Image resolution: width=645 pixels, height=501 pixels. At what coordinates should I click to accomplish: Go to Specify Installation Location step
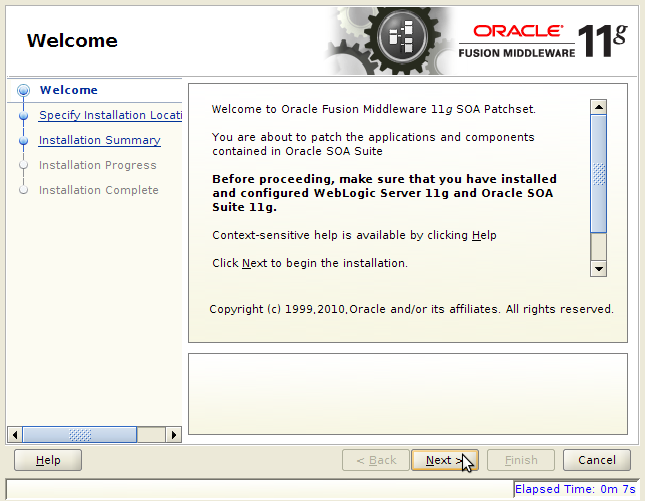110,115
